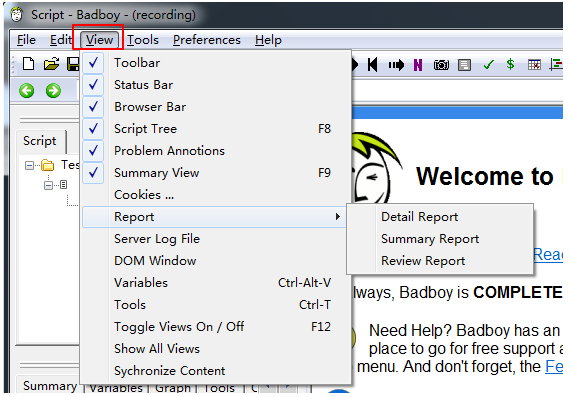569x397 pixels.
Task: Click the red table toolbar icon
Action: pyautogui.click(x=534, y=65)
